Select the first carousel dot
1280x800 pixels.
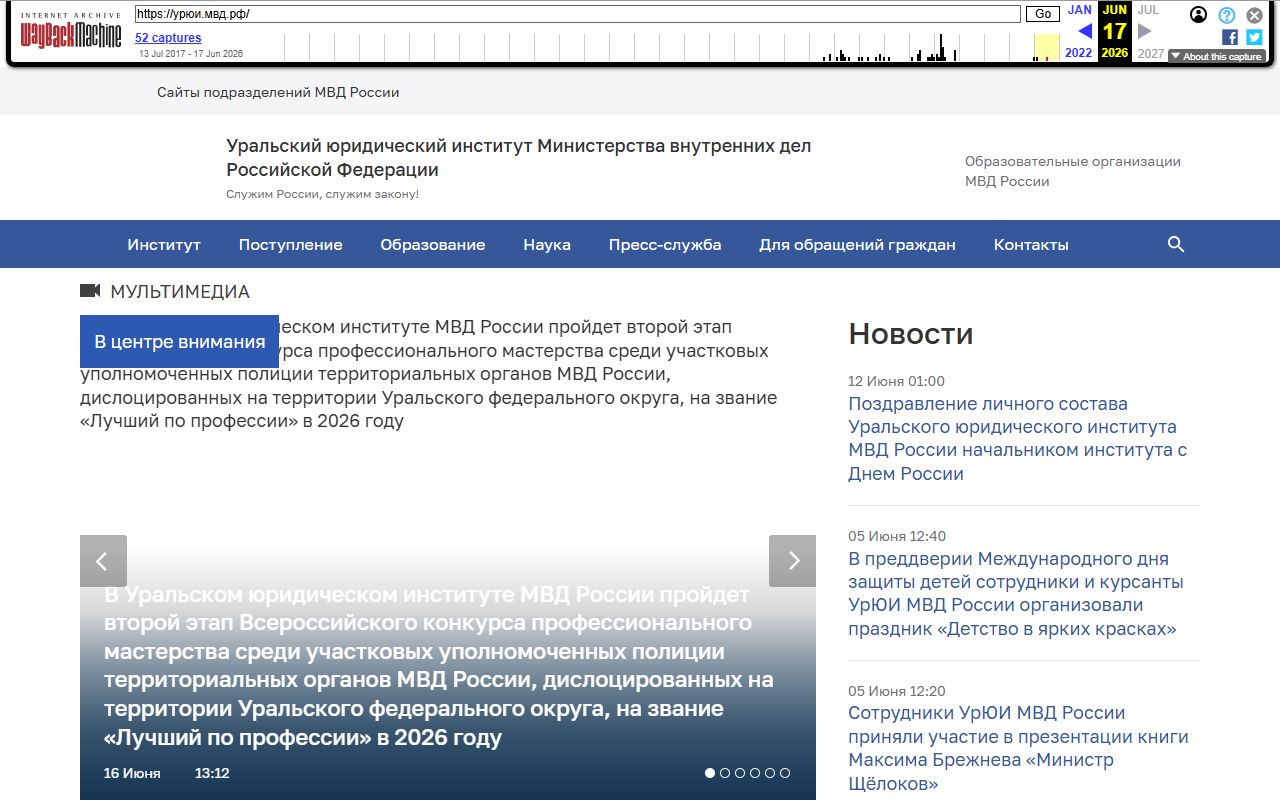tap(710, 773)
